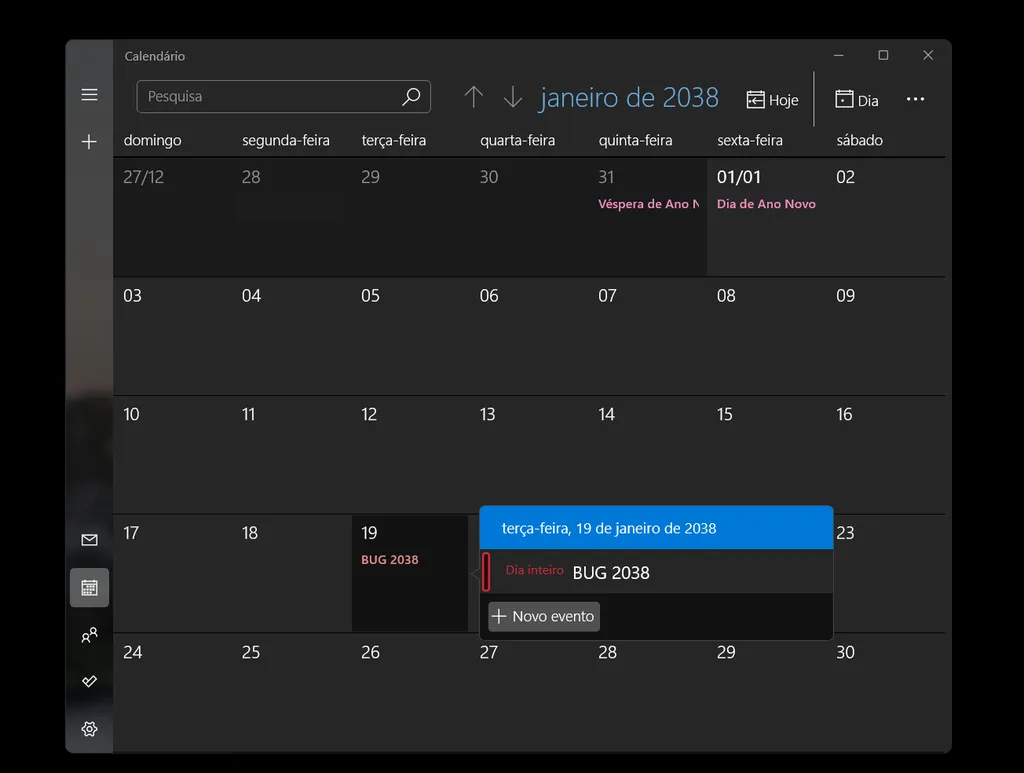Select the red color bar of BUG 2038 event
Screen dimensions: 1024x773
[486, 572]
